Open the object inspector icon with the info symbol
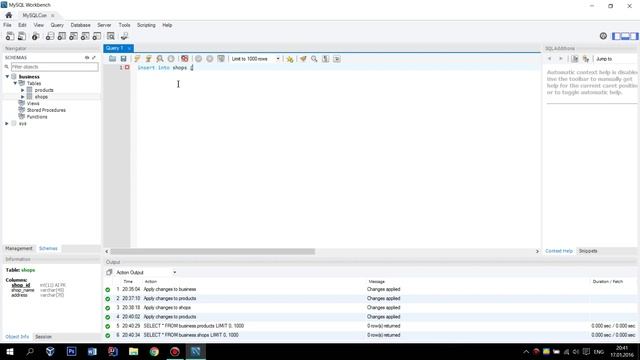640x360 pixels. (36, 36)
